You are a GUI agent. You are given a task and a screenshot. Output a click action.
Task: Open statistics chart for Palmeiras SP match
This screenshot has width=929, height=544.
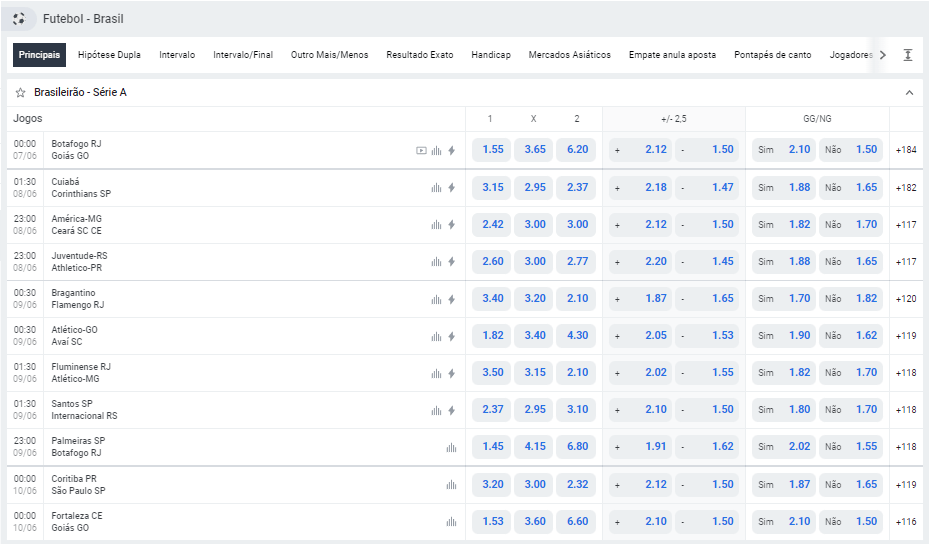451,447
